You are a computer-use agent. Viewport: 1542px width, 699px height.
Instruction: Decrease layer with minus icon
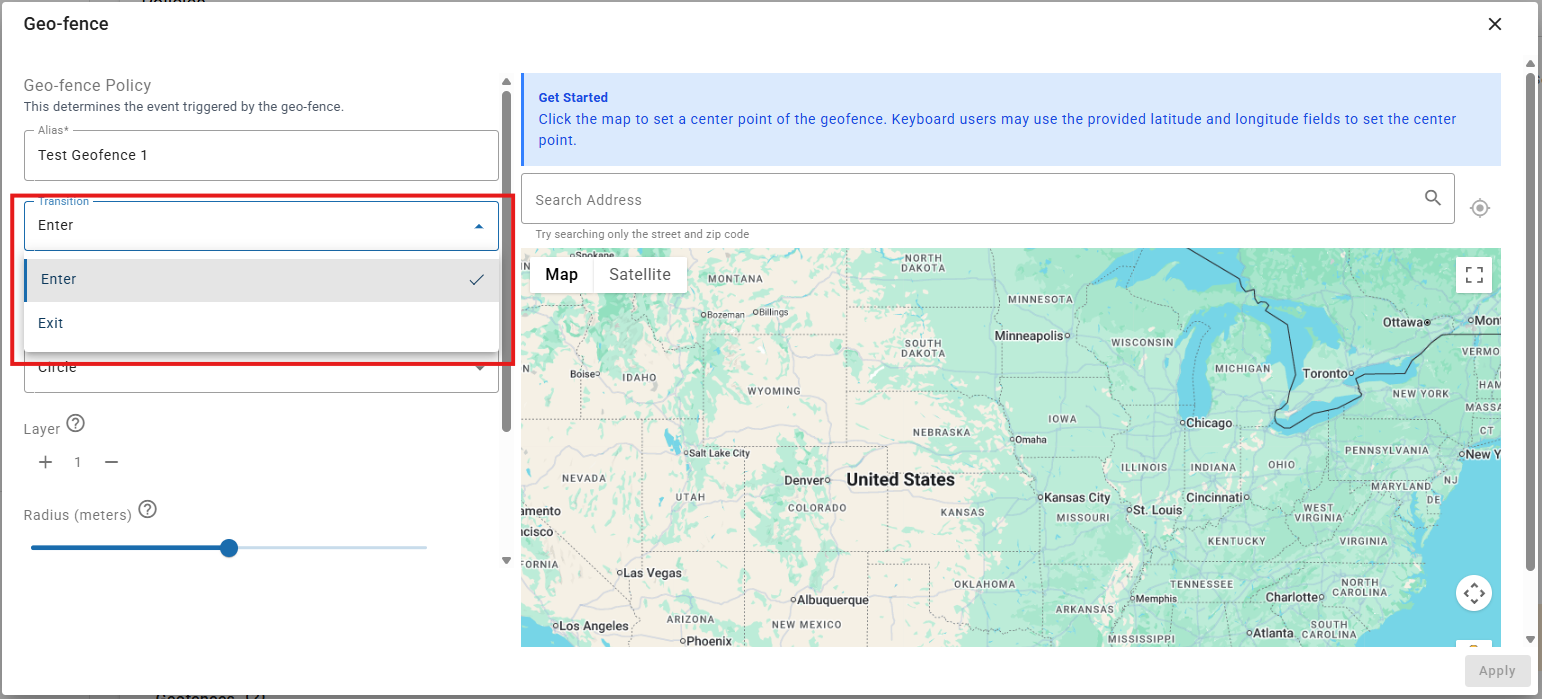[112, 462]
